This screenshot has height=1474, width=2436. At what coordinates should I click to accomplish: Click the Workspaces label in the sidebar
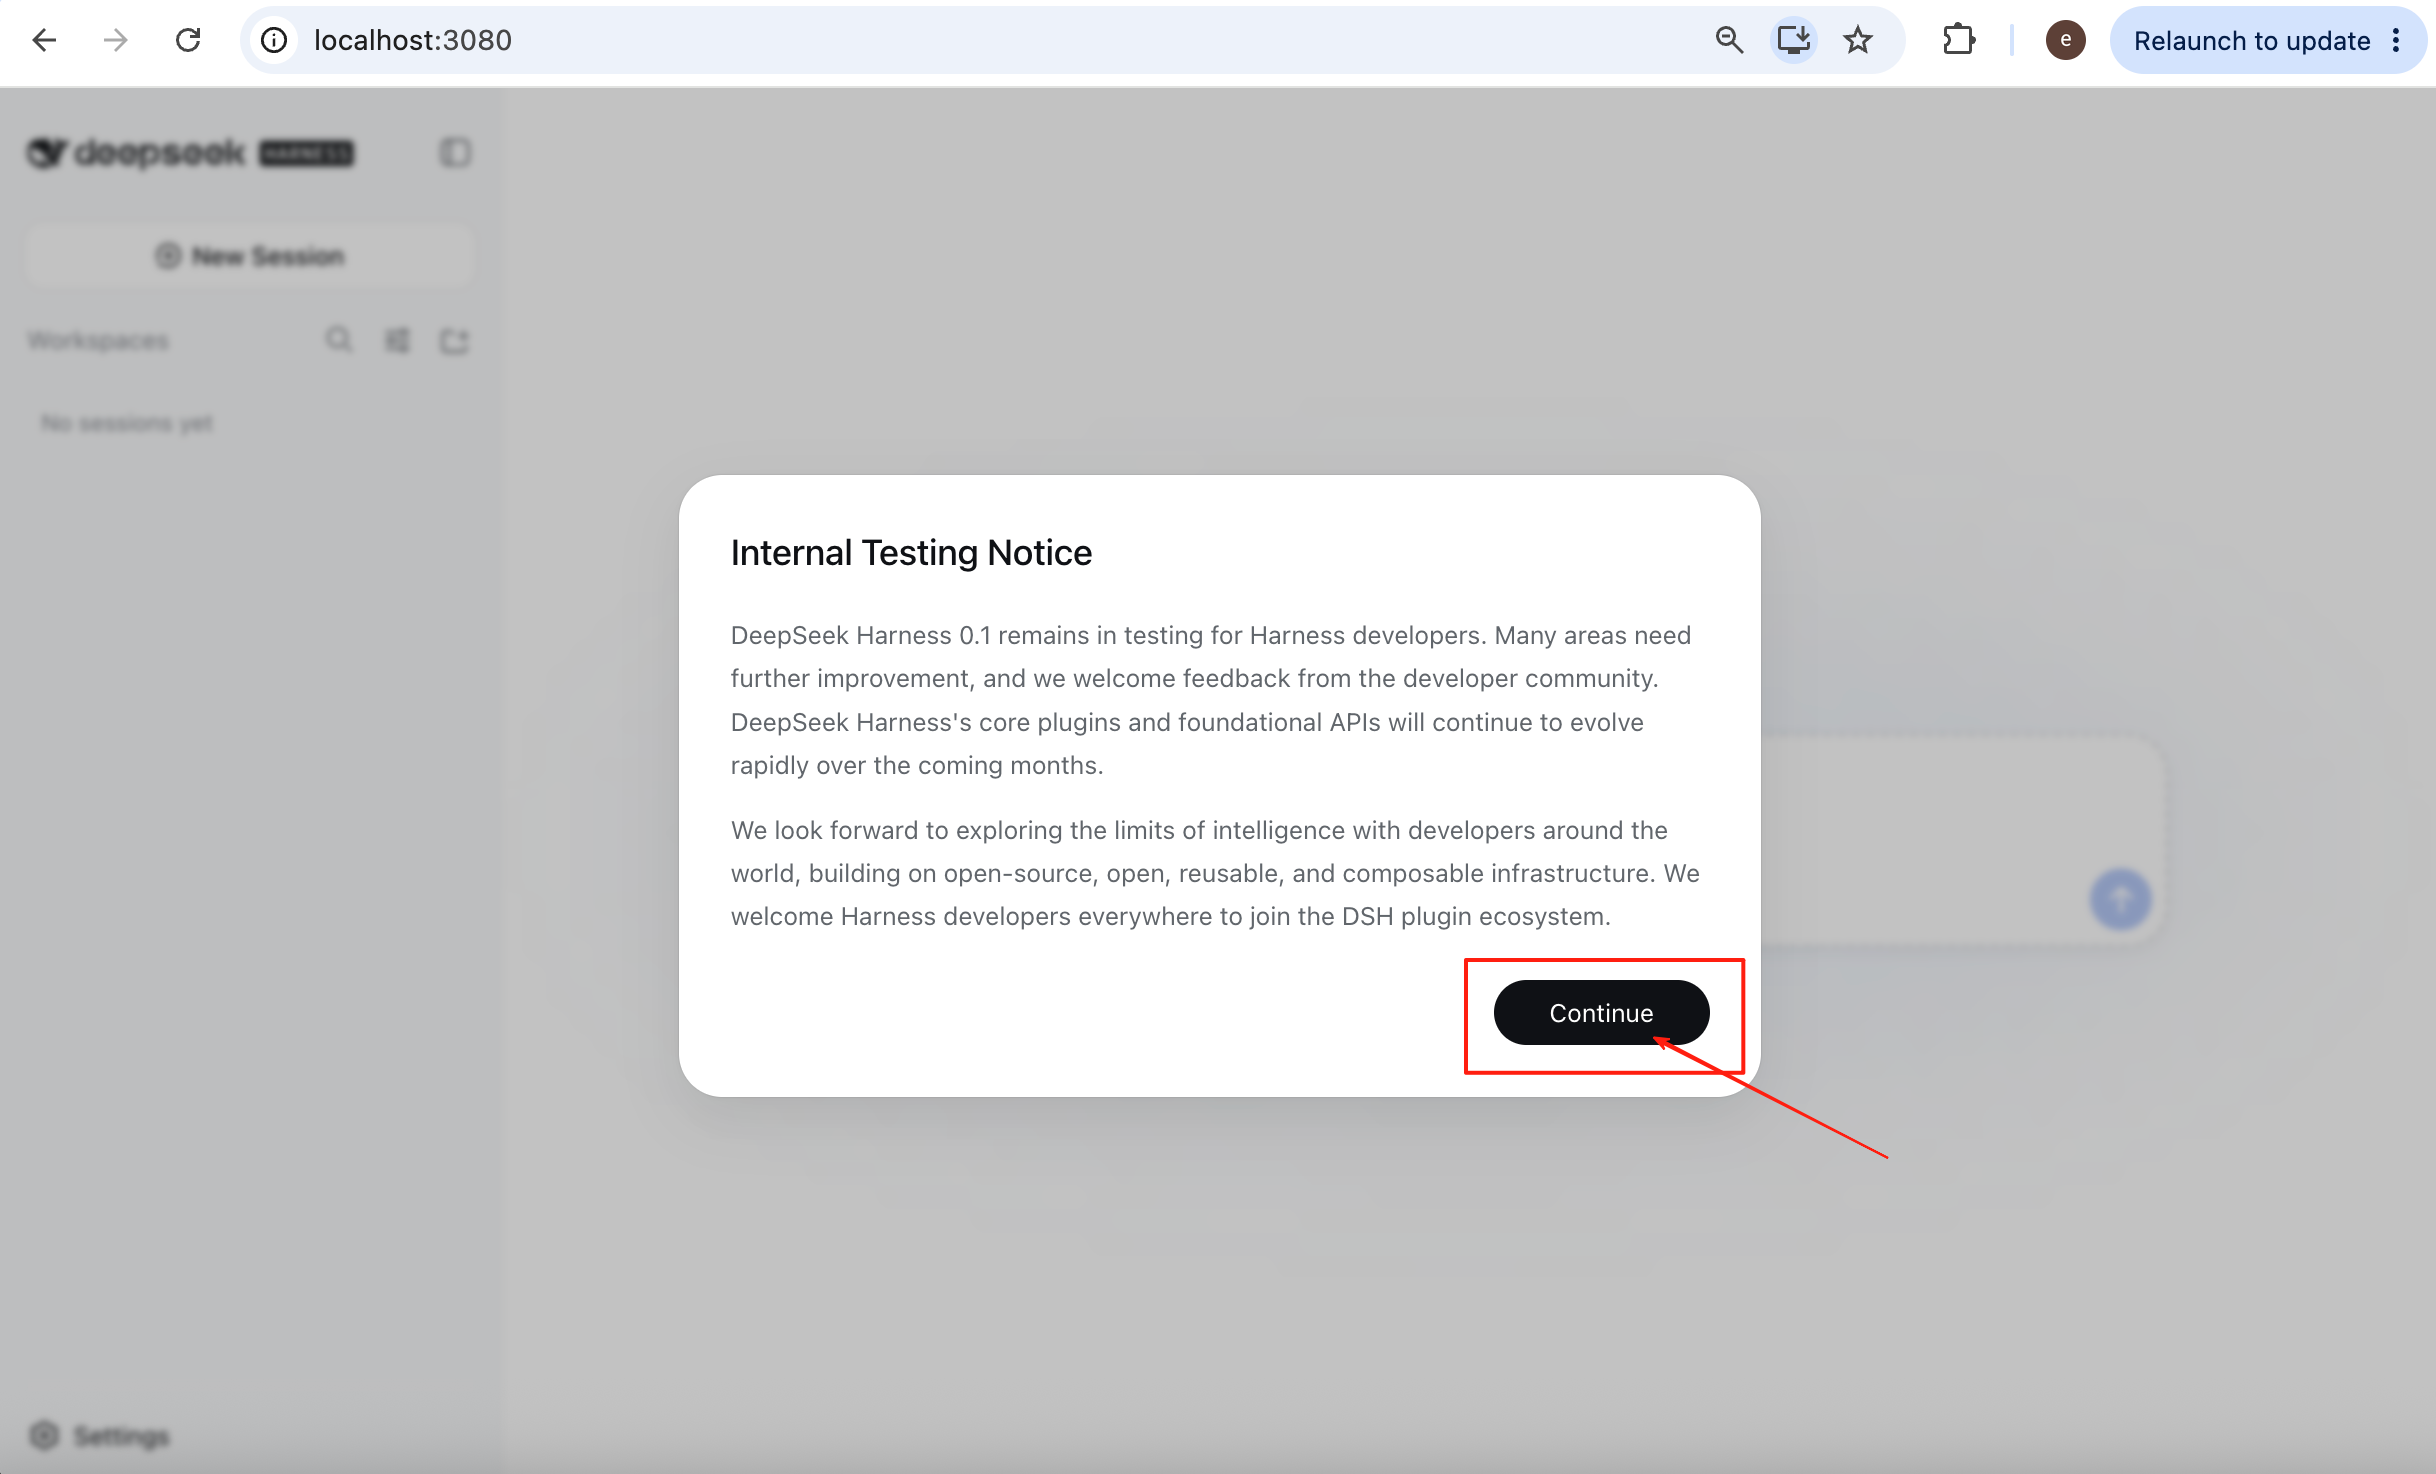(x=98, y=341)
